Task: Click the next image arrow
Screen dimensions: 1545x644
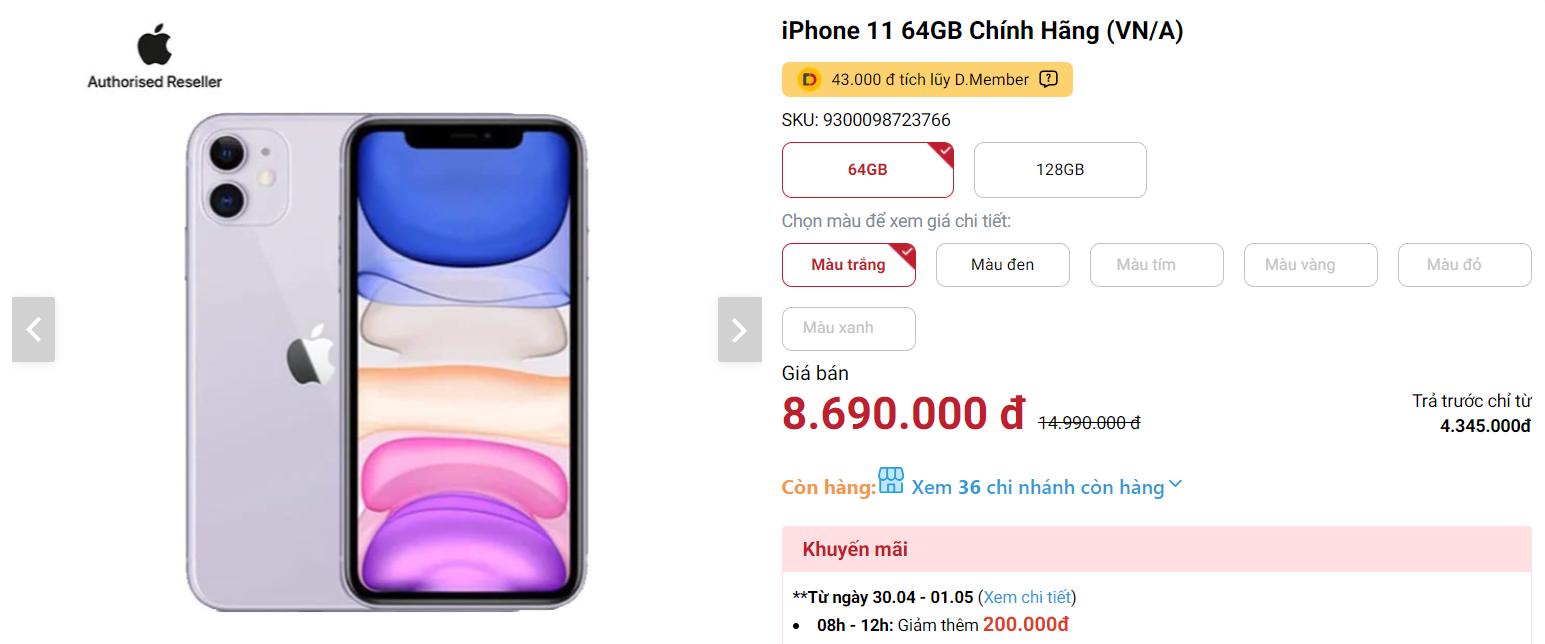Action: click(x=739, y=329)
